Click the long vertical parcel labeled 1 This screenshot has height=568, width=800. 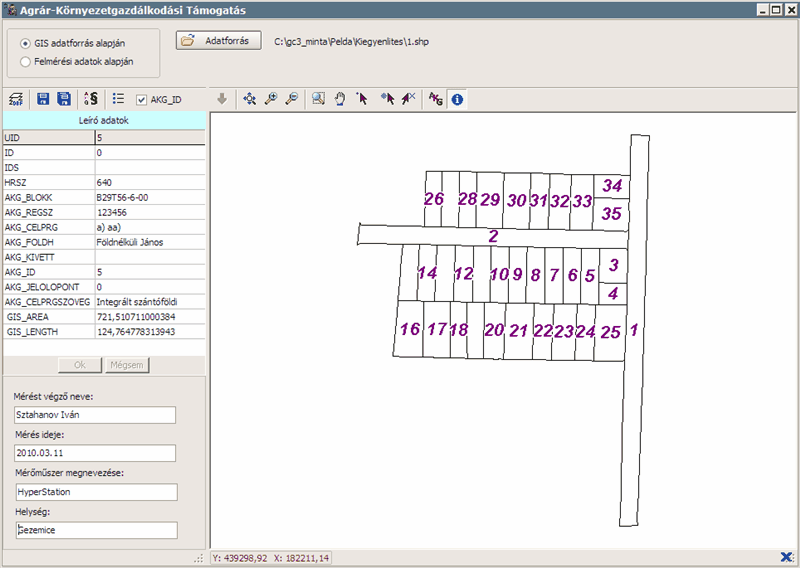(x=634, y=331)
